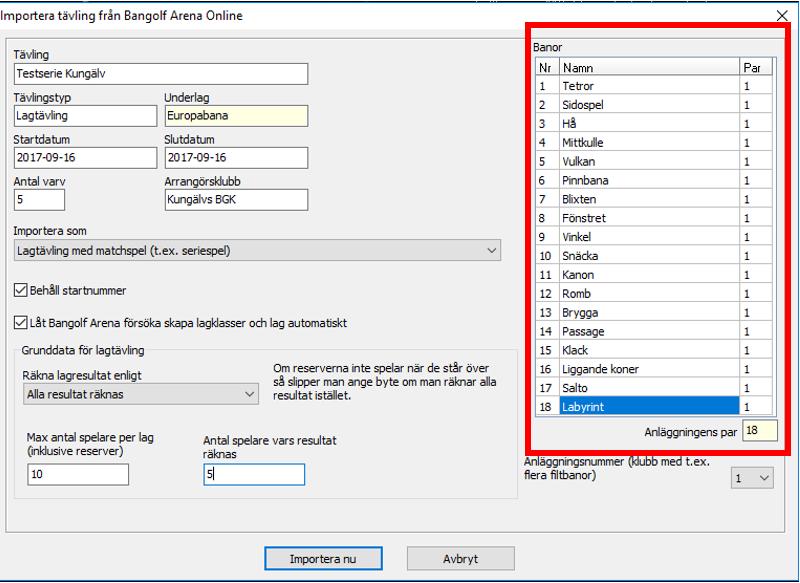Click the Antal varv field
This screenshot has width=800, height=583.
tap(39, 199)
